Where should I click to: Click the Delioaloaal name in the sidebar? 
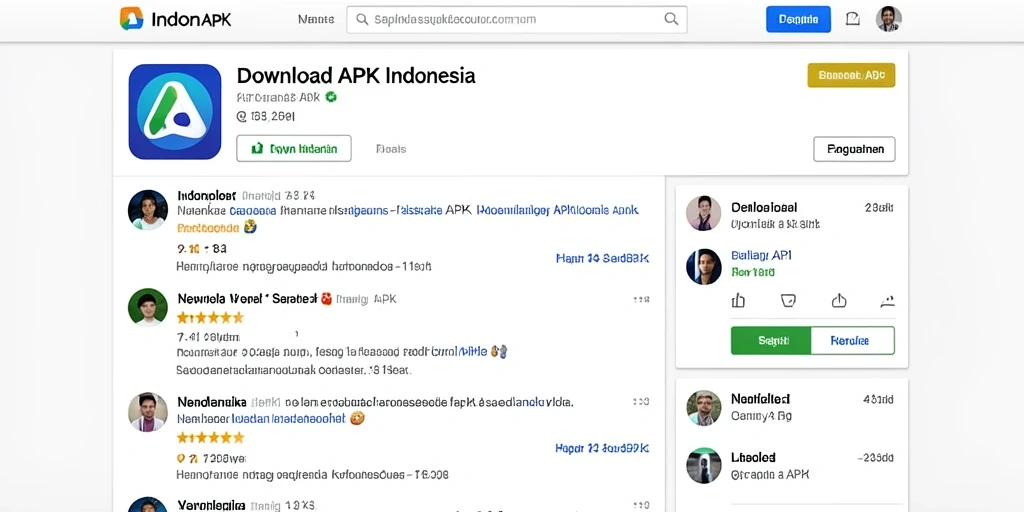pyautogui.click(x=764, y=208)
